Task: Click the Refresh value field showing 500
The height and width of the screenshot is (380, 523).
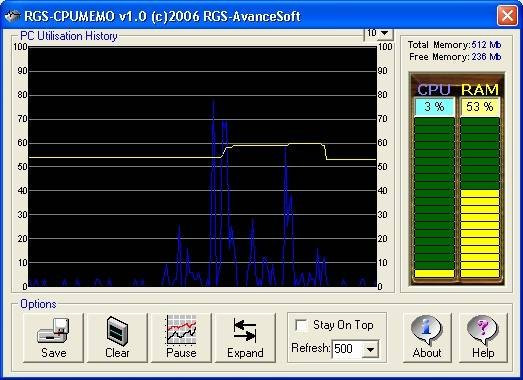Action: point(347,349)
